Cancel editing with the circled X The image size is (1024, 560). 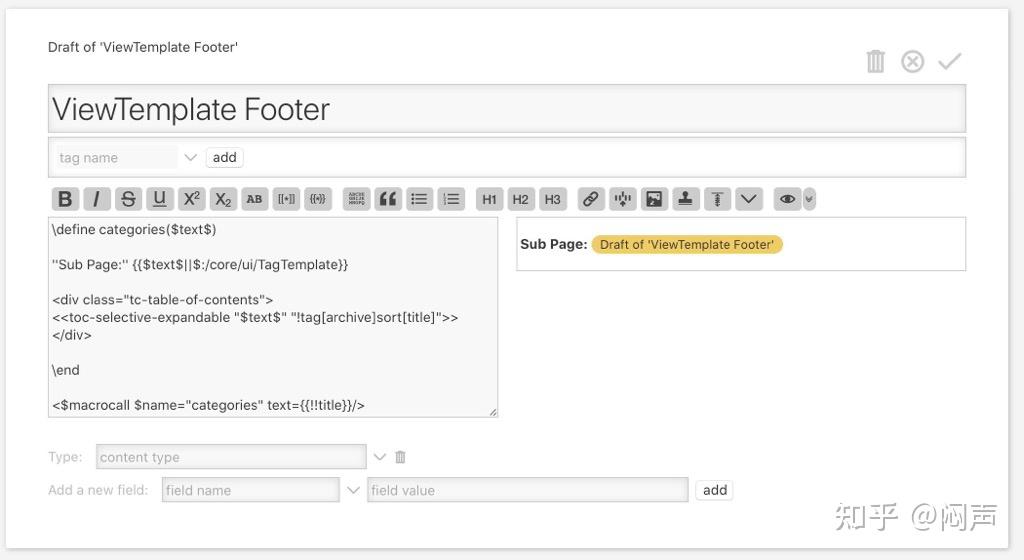point(913,62)
